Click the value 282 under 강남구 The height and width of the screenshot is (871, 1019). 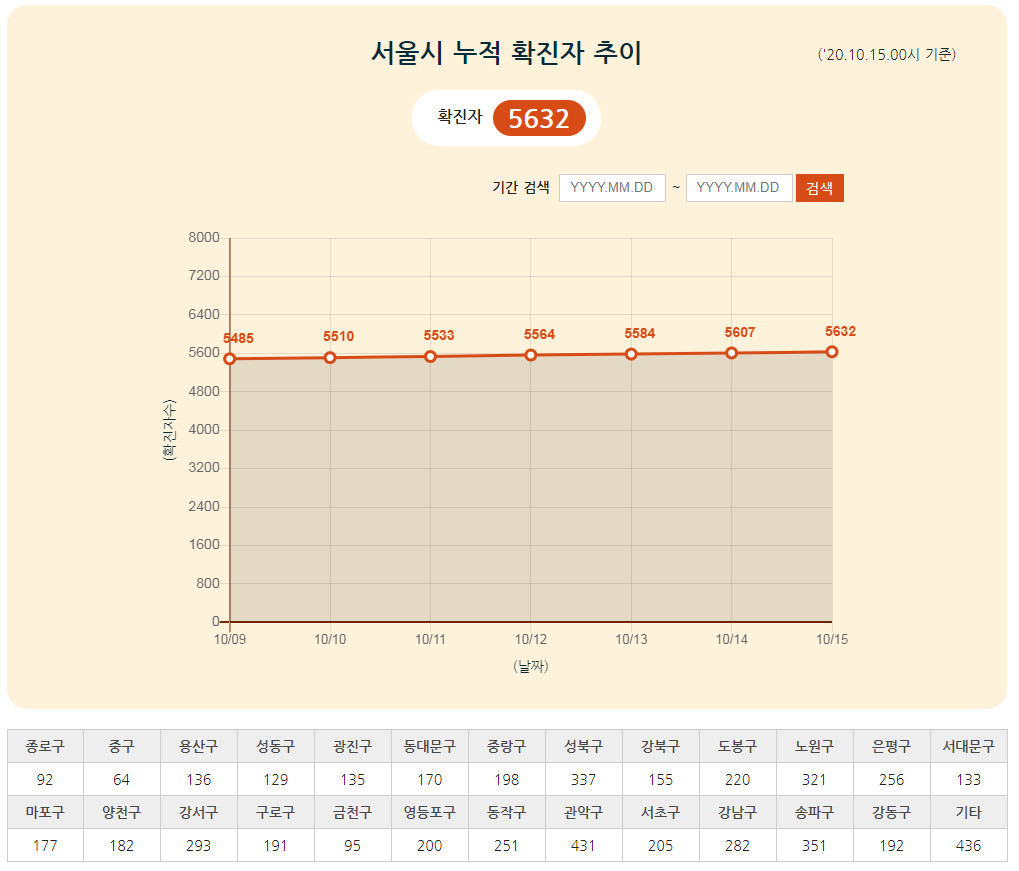tap(738, 846)
